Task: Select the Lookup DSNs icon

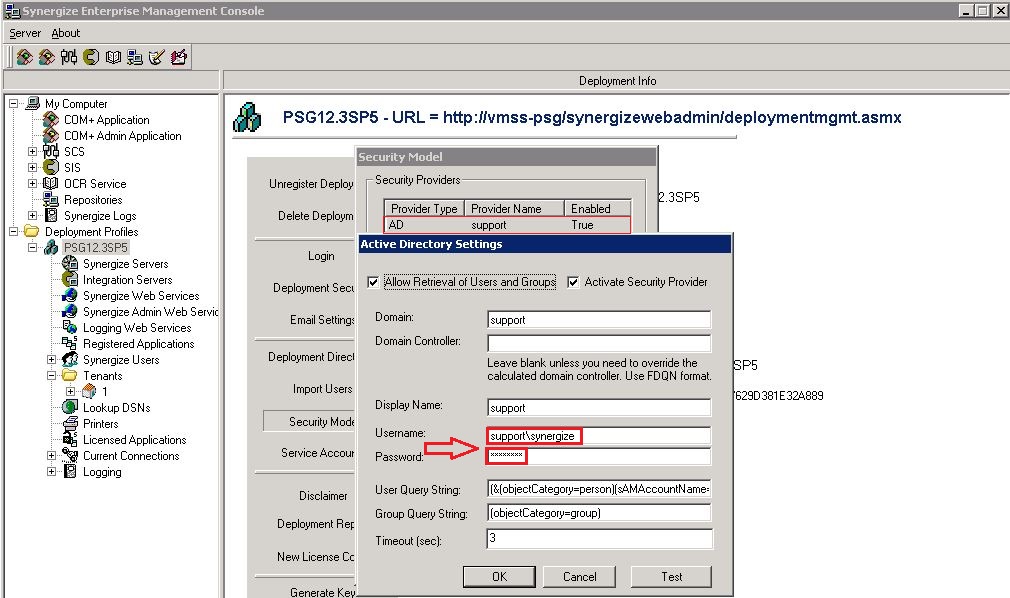Action: pos(70,407)
